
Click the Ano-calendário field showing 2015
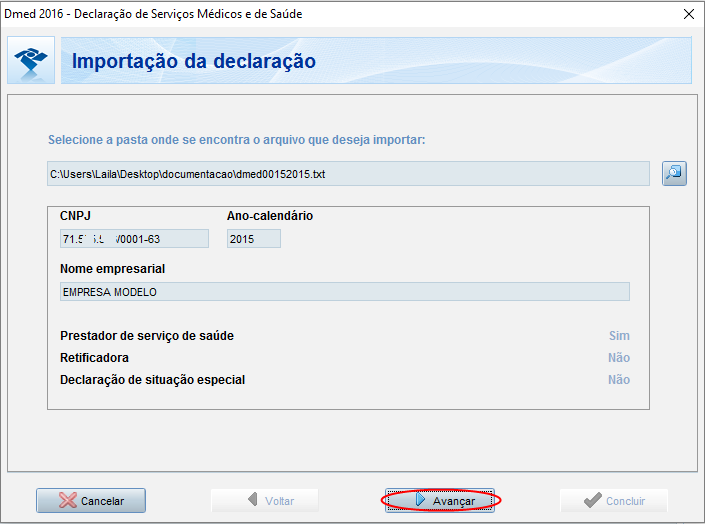(x=254, y=239)
